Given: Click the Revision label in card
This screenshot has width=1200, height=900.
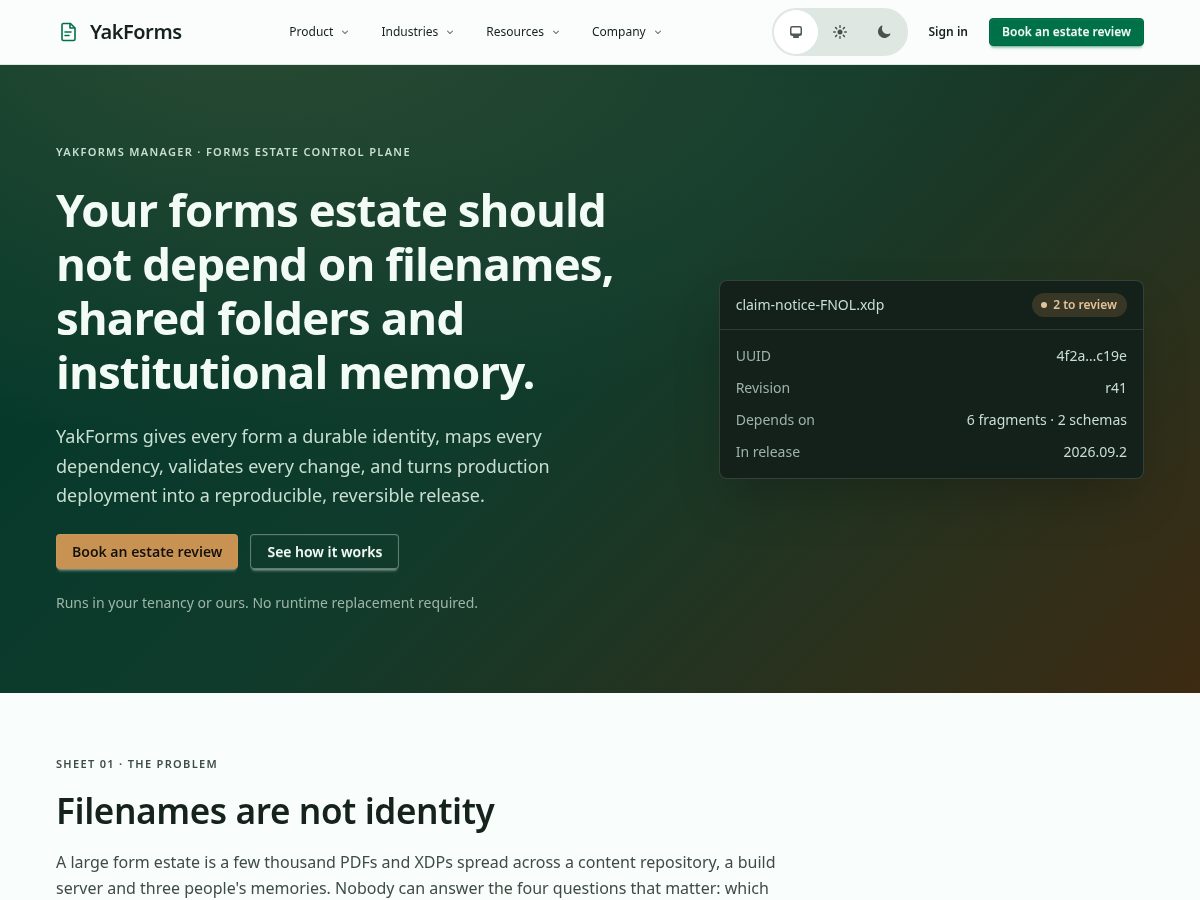Looking at the screenshot, I should pos(763,388).
